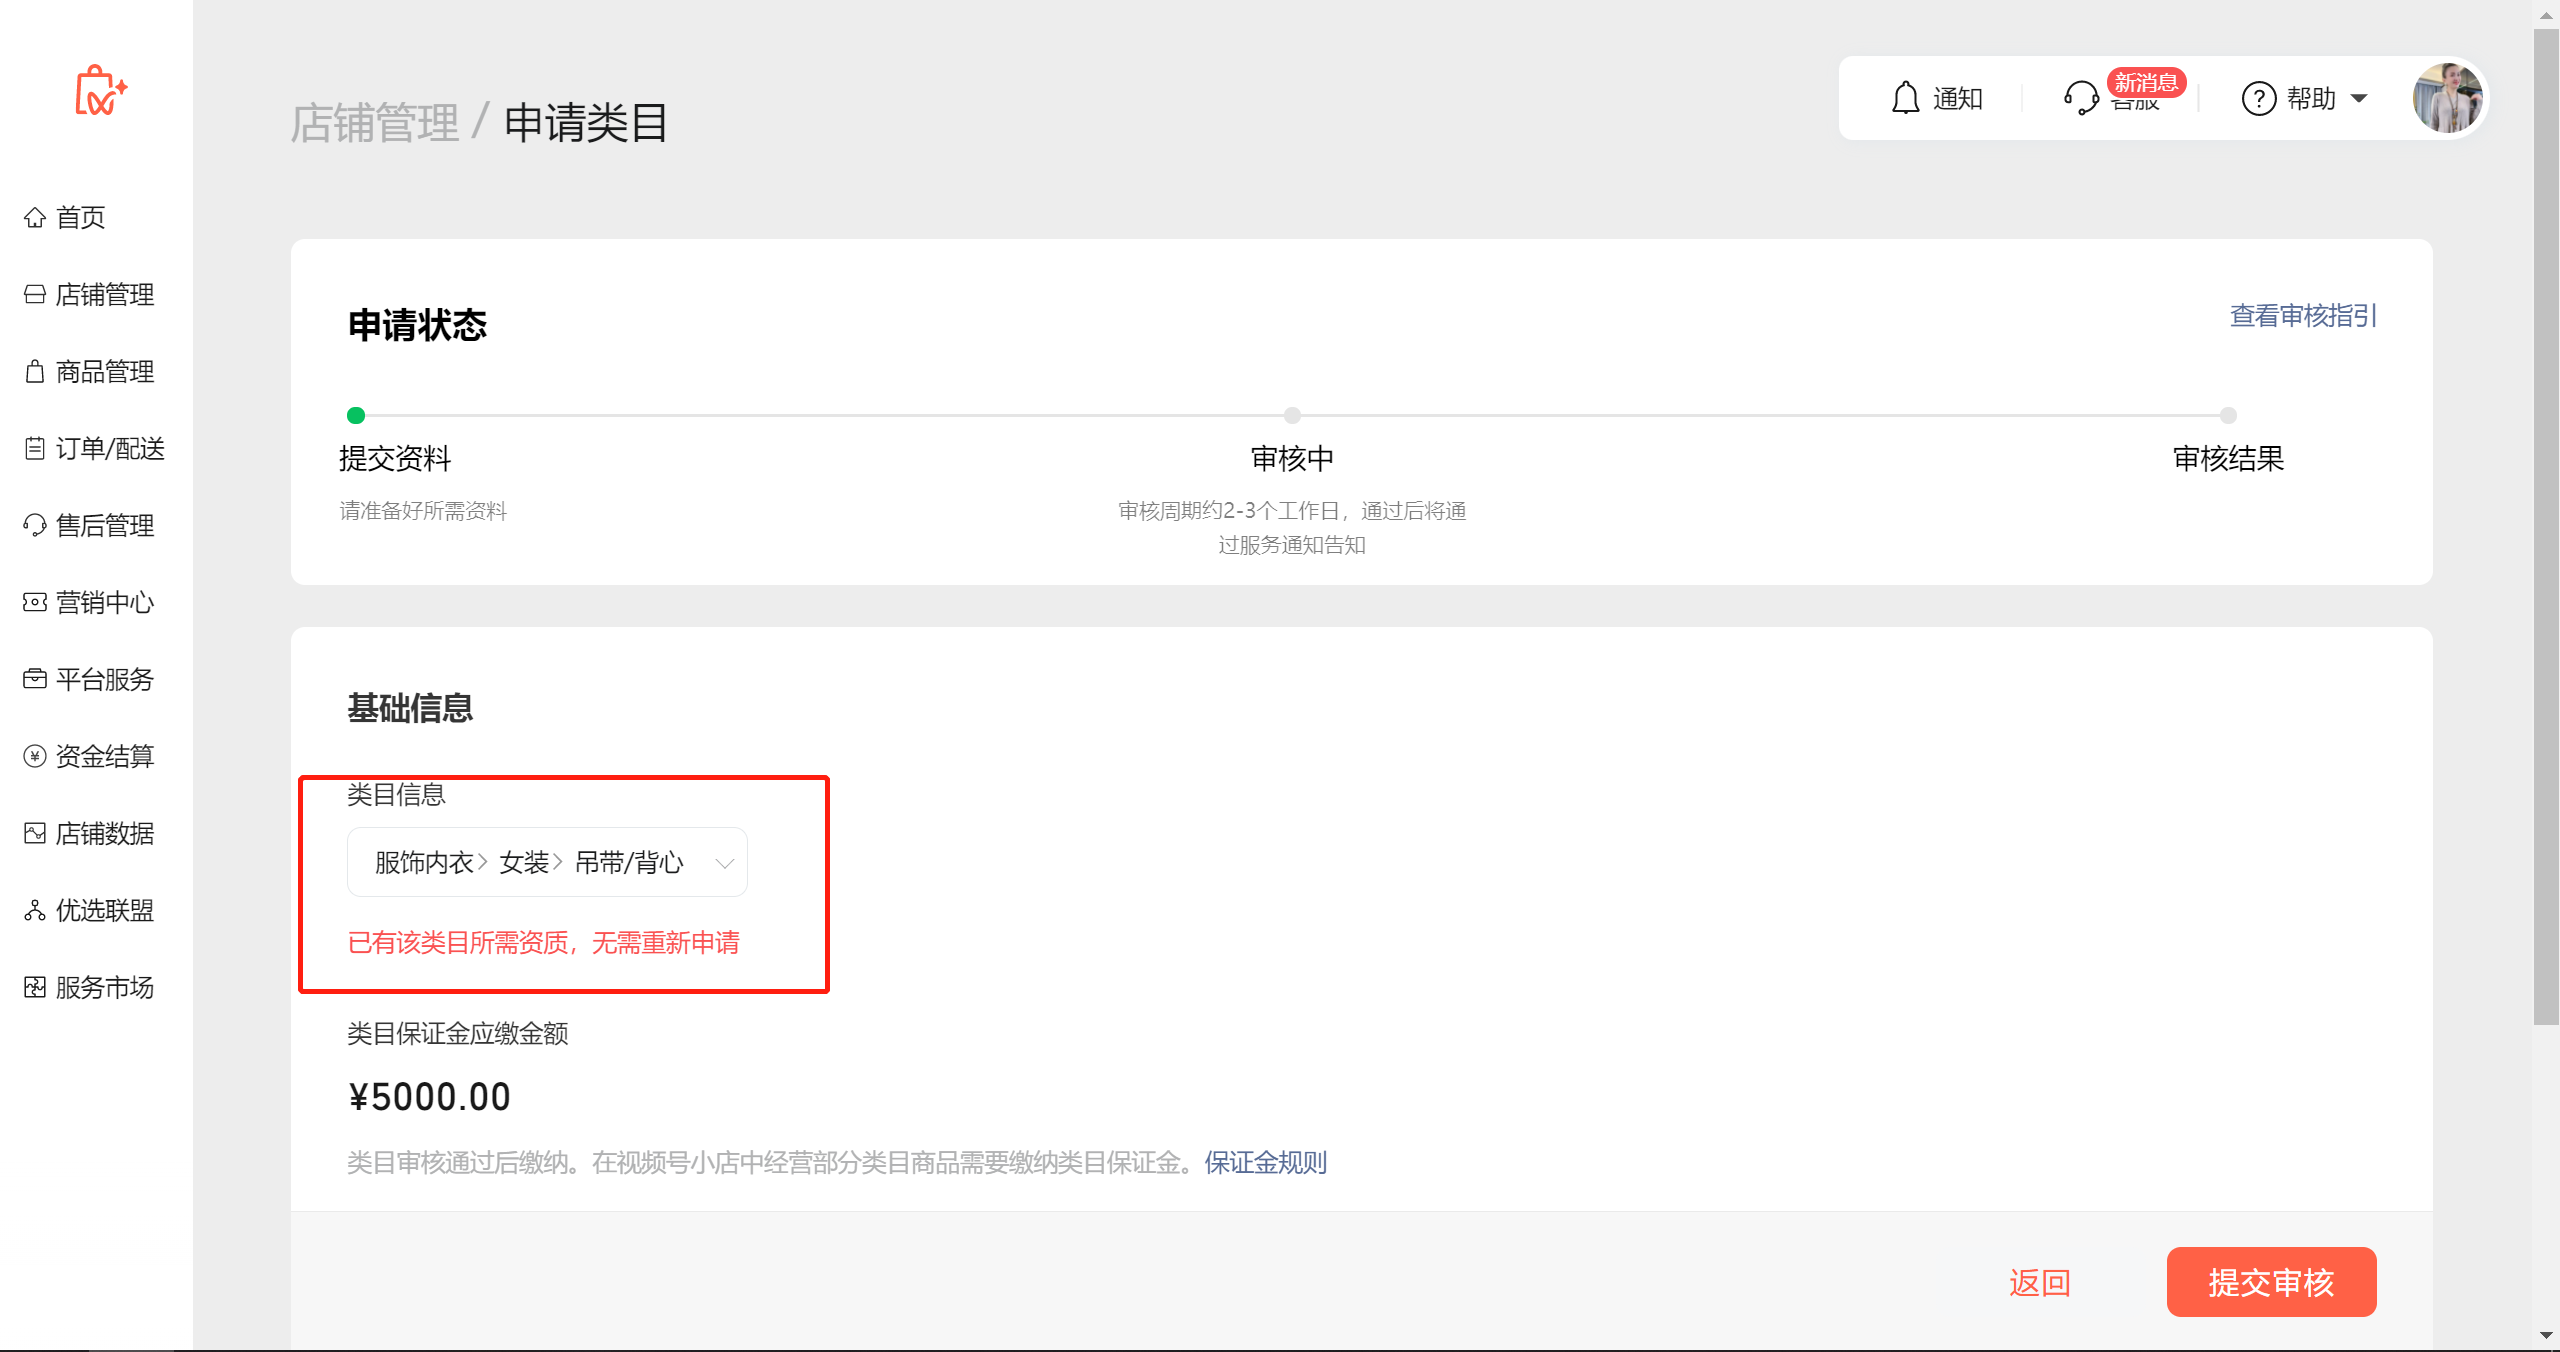Click the shop logo icon at top left
Screen dimensions: 2560x1352
click(100, 92)
